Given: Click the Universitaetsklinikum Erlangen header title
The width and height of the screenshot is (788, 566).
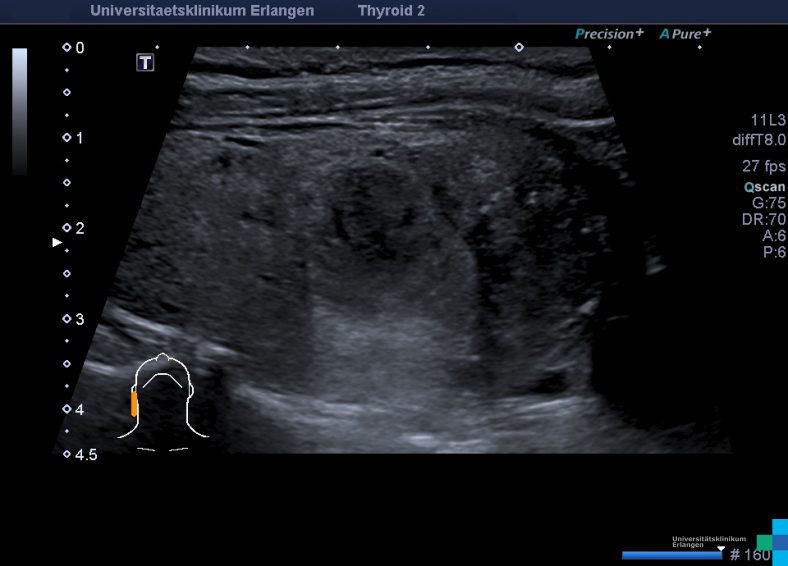Looking at the screenshot, I should point(202,11).
